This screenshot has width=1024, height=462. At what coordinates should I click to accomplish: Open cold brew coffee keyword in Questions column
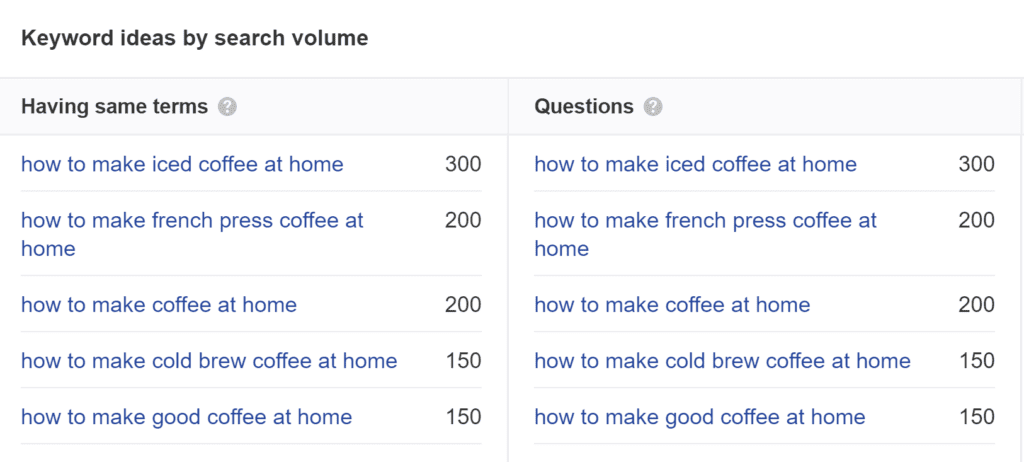[x=722, y=361]
